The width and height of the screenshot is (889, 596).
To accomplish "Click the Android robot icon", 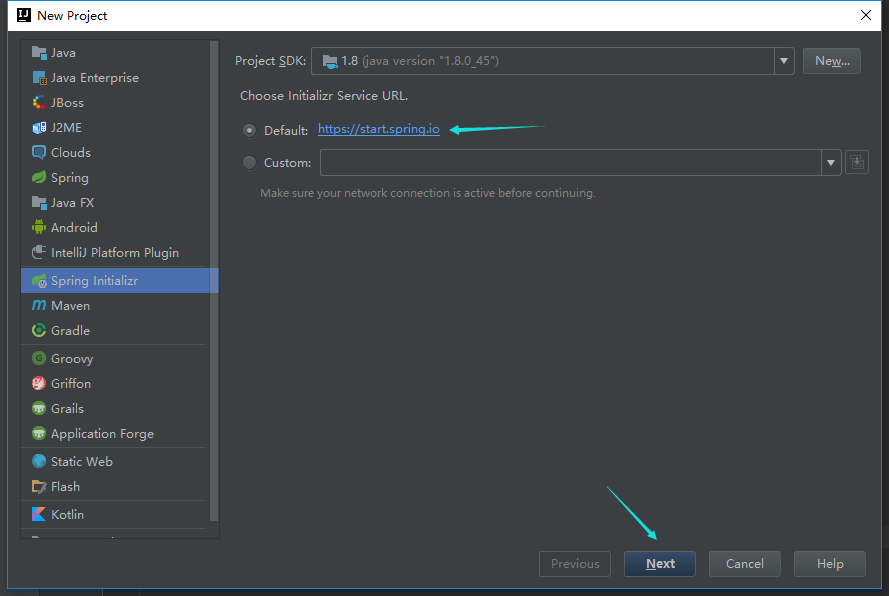I will pyautogui.click(x=39, y=227).
